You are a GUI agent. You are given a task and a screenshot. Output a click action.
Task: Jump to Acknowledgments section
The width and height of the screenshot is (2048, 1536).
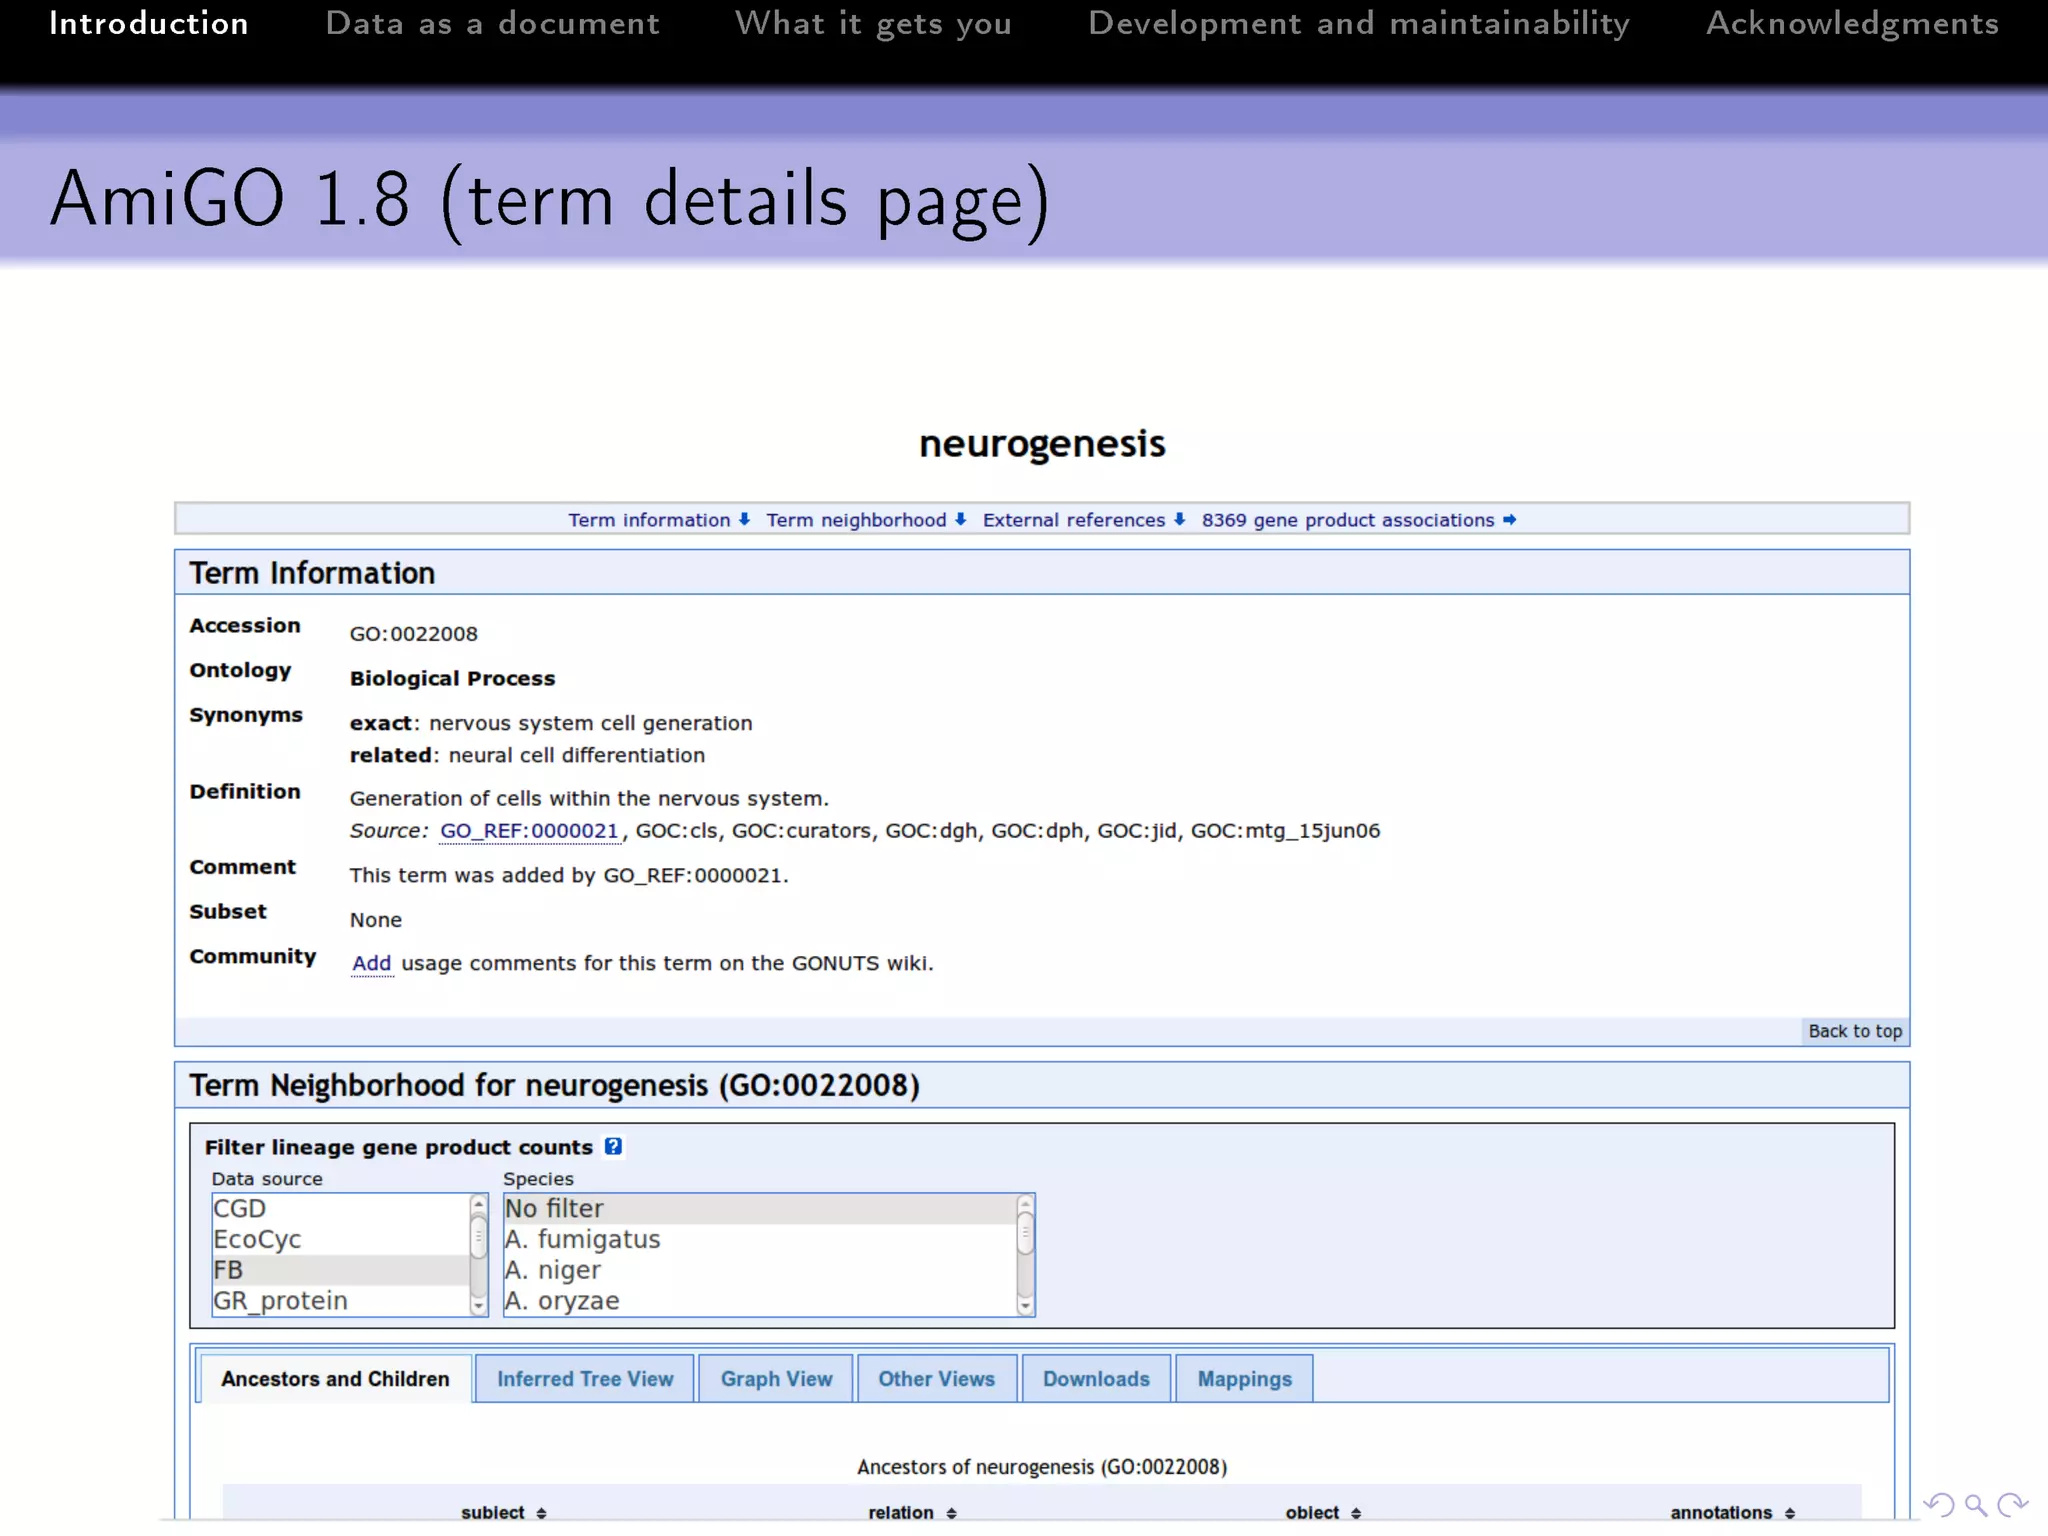[x=1852, y=23]
